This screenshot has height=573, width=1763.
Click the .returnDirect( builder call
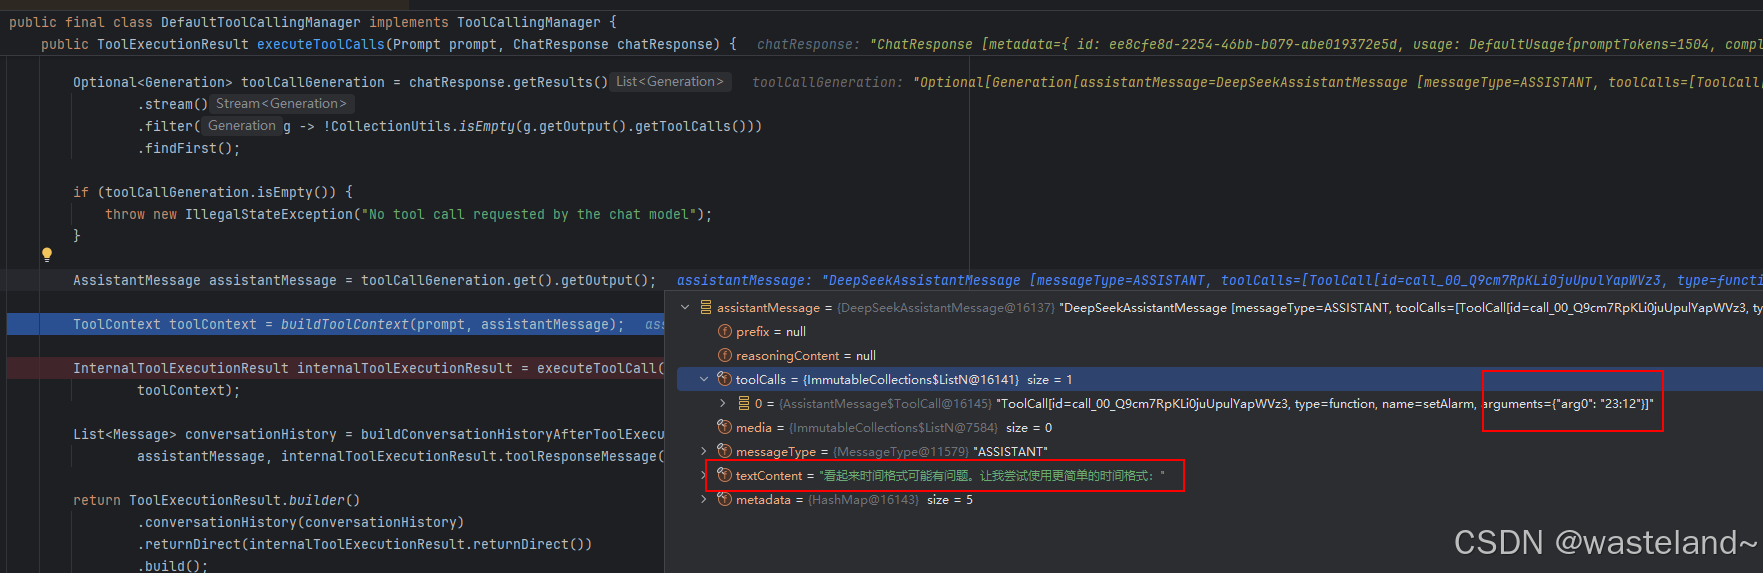[193, 544]
